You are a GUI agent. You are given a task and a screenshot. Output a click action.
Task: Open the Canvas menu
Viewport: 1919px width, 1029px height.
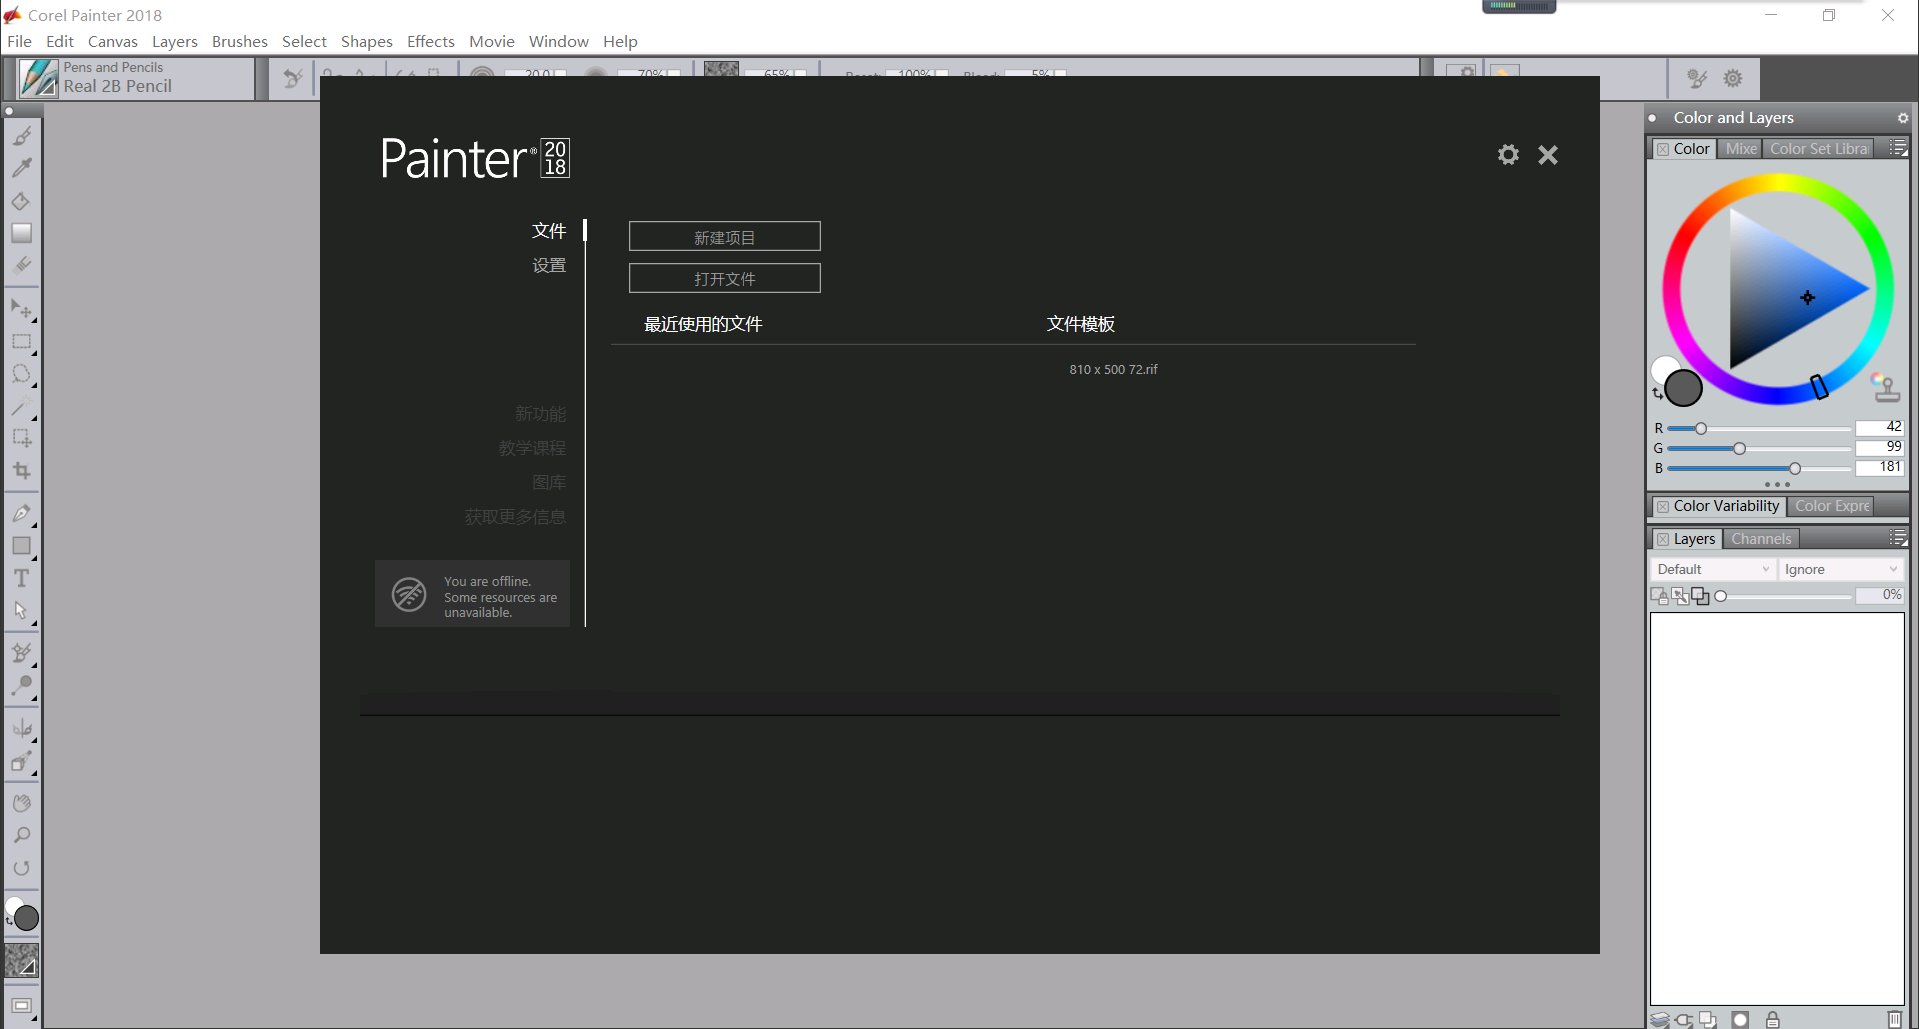coord(113,41)
